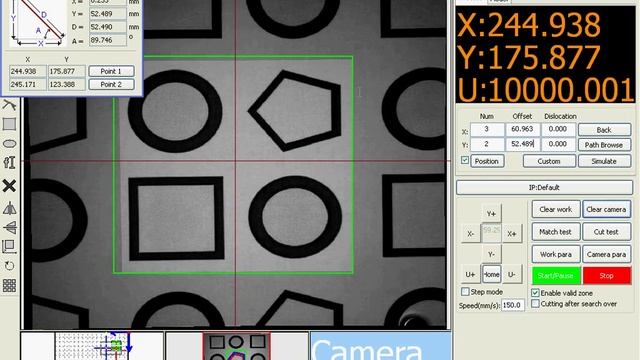Image resolution: width=640 pixels, height=360 pixels.
Task: Click the jog step field between X- and X+
Action: pos(491,233)
